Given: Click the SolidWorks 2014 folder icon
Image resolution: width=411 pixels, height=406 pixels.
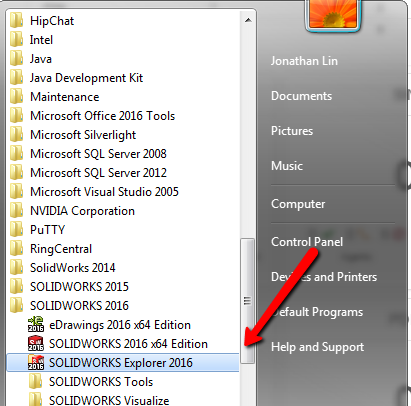Looking at the screenshot, I should (x=16, y=267).
